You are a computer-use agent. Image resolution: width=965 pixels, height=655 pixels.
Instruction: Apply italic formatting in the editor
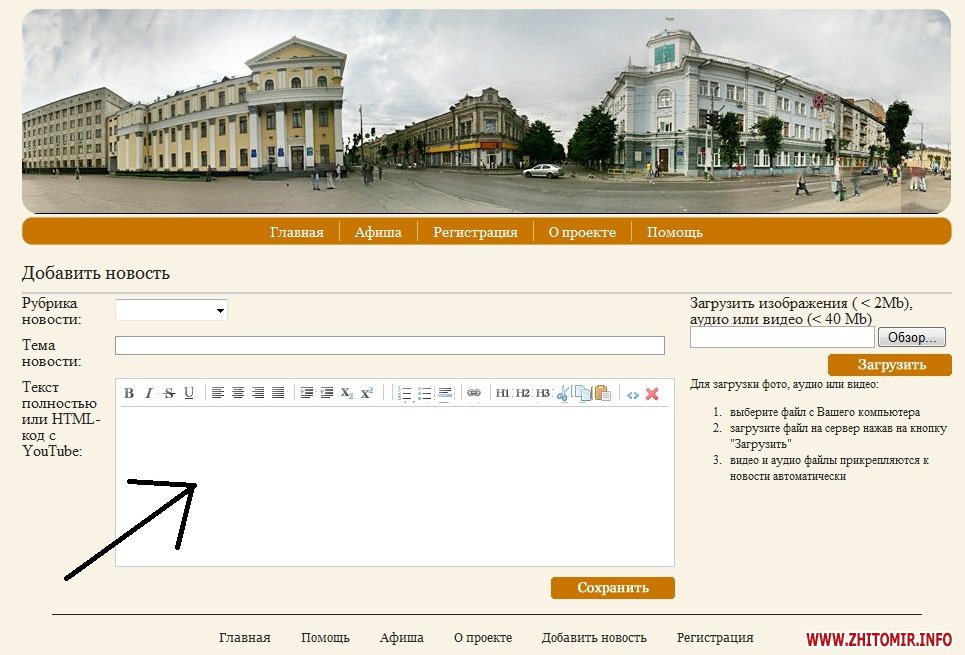[149, 393]
